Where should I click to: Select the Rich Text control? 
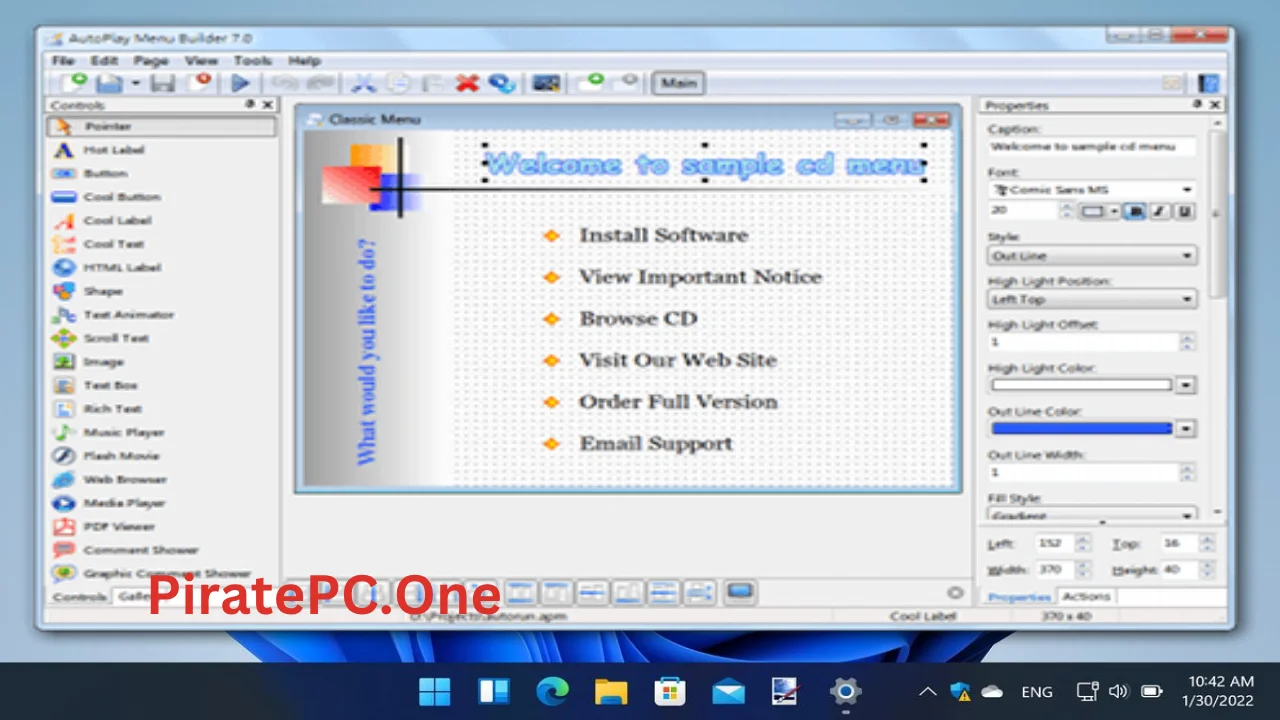click(x=162, y=409)
